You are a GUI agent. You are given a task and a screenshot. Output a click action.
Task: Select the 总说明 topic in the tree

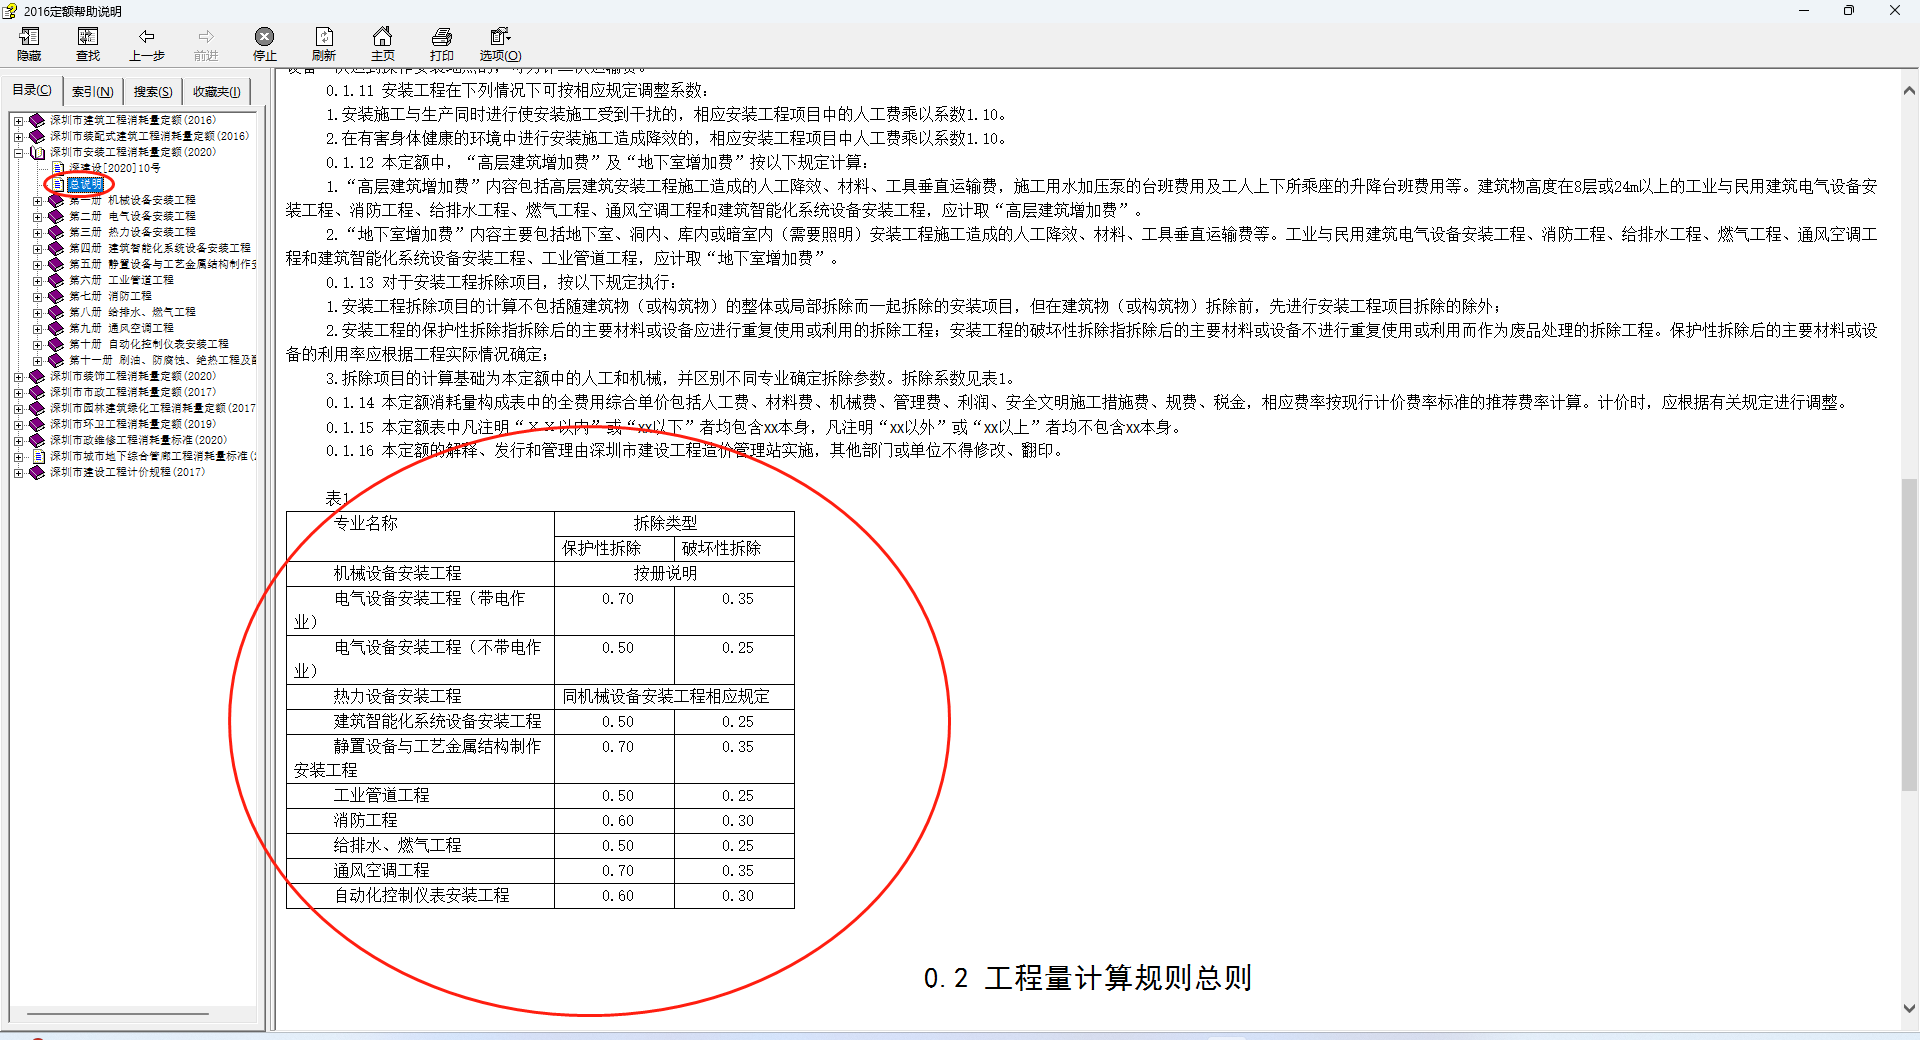pos(86,184)
